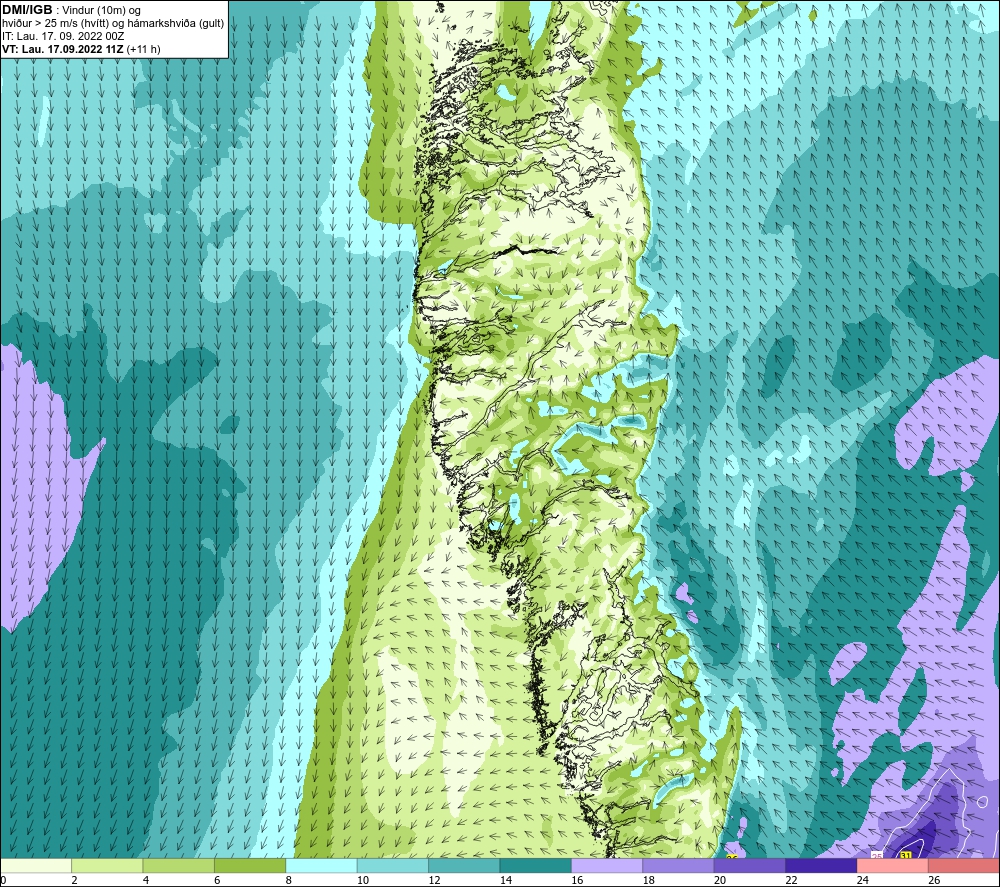
Task: Click the legend scale label '12'
Action: [x=434, y=880]
